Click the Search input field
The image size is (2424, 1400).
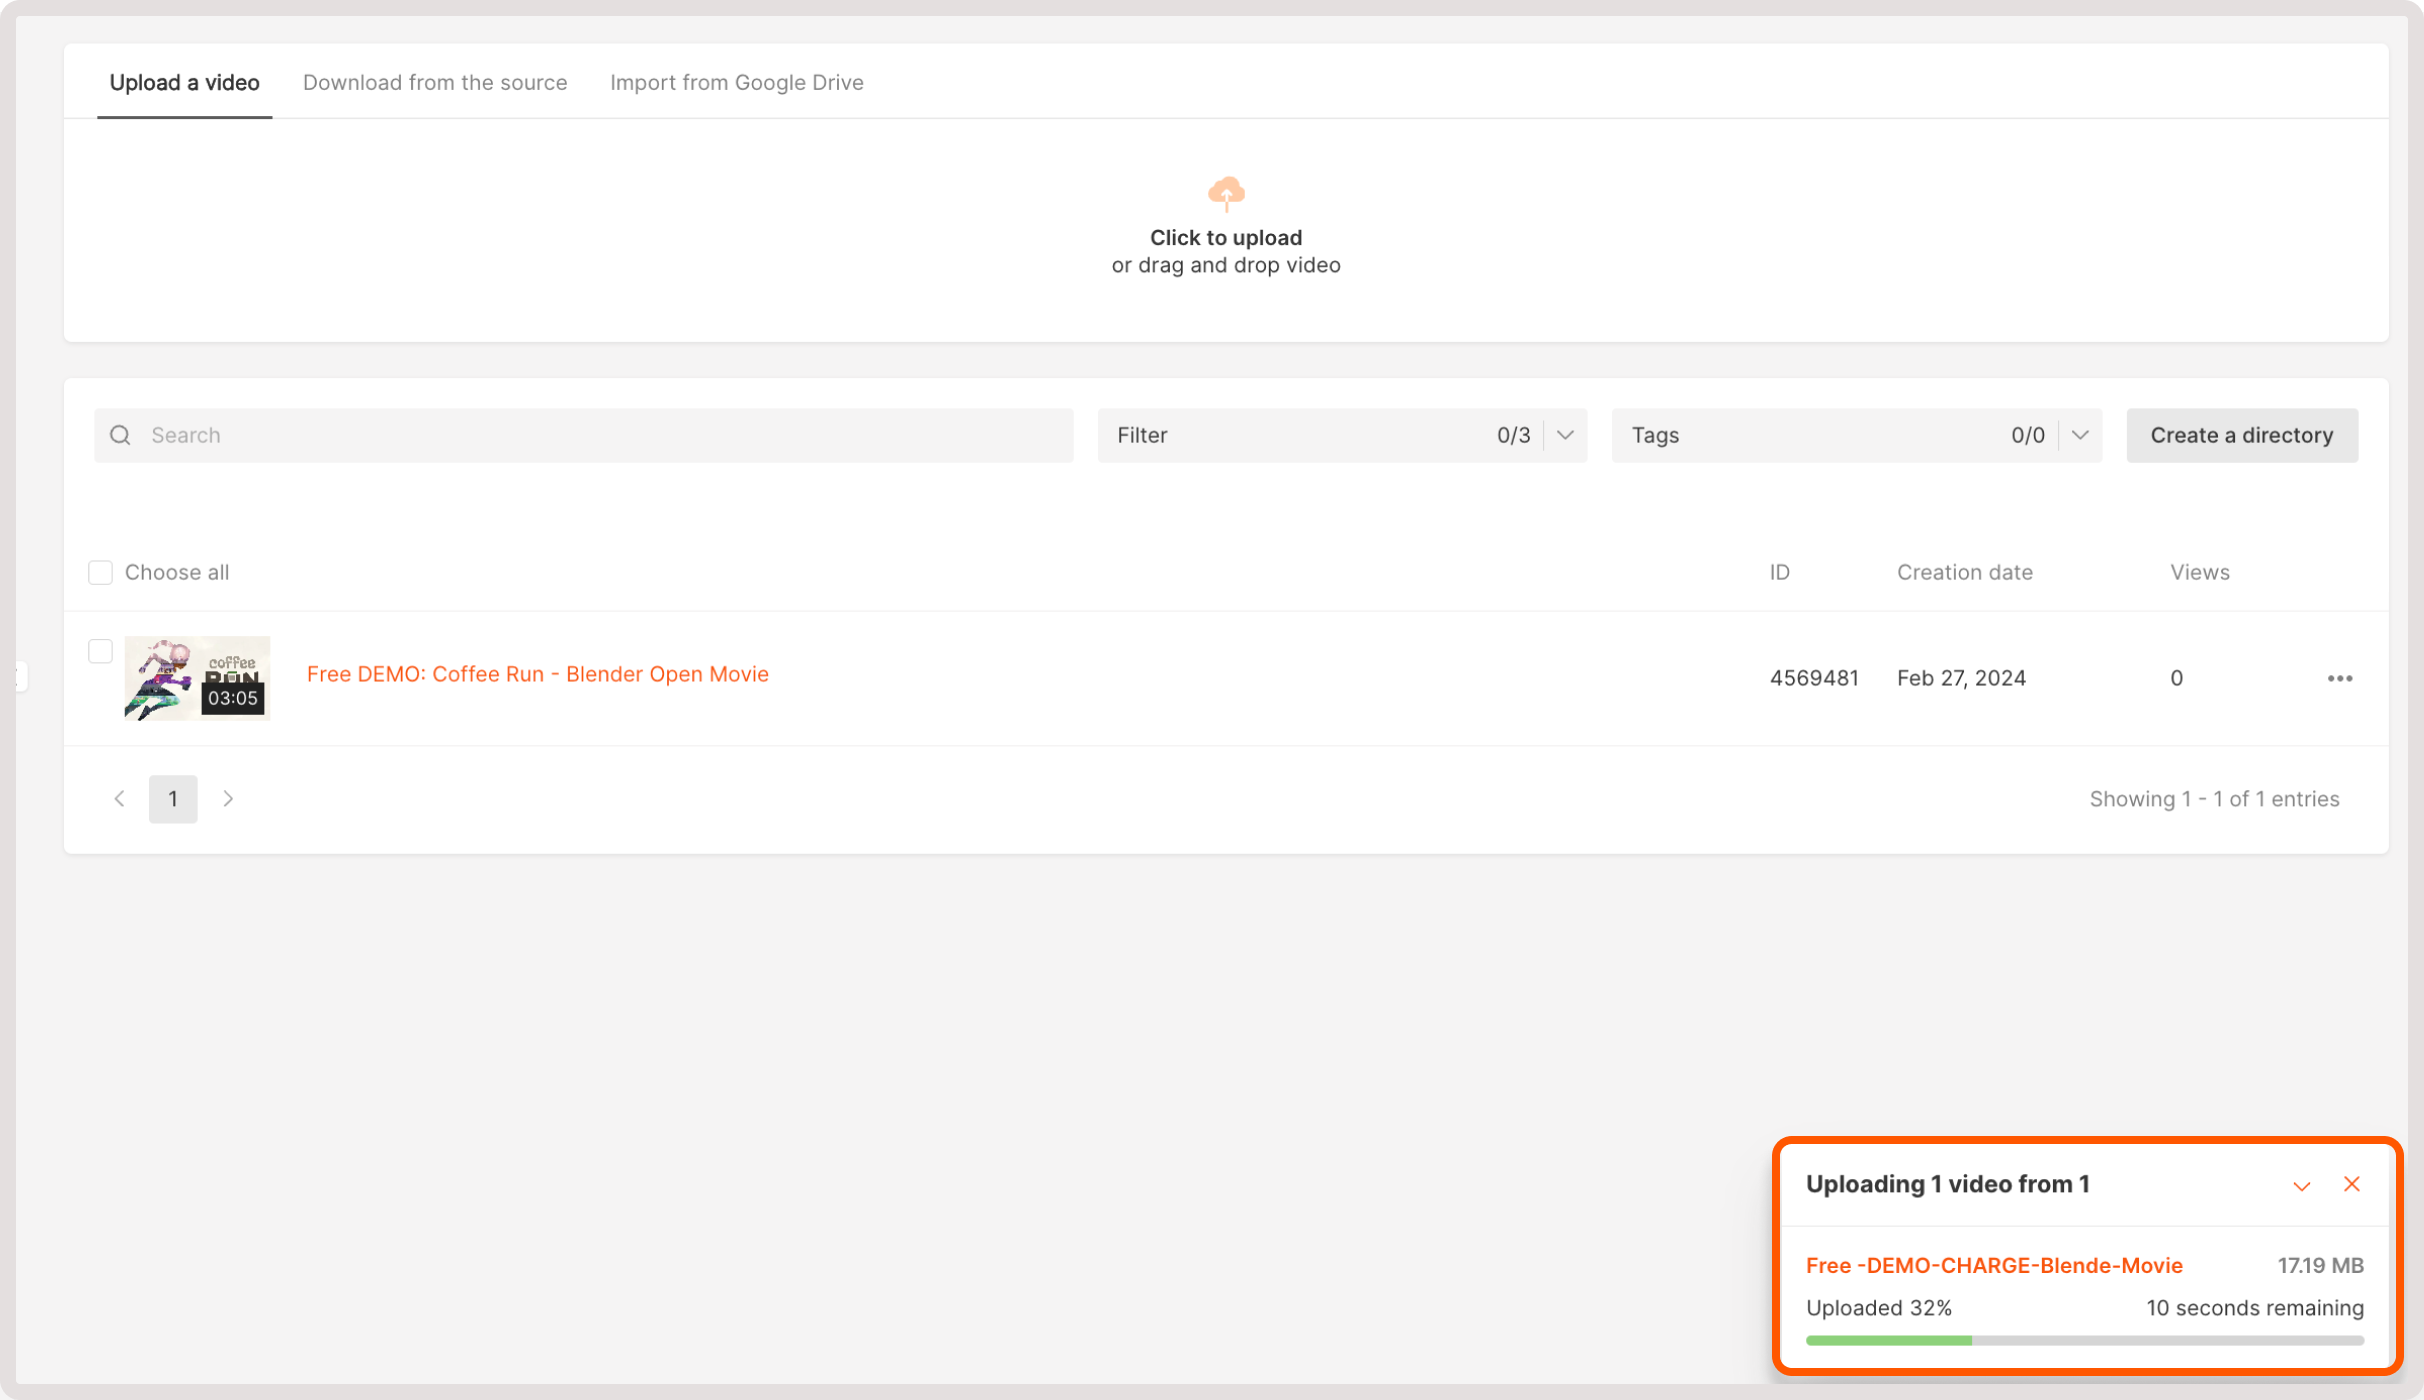pos(600,435)
